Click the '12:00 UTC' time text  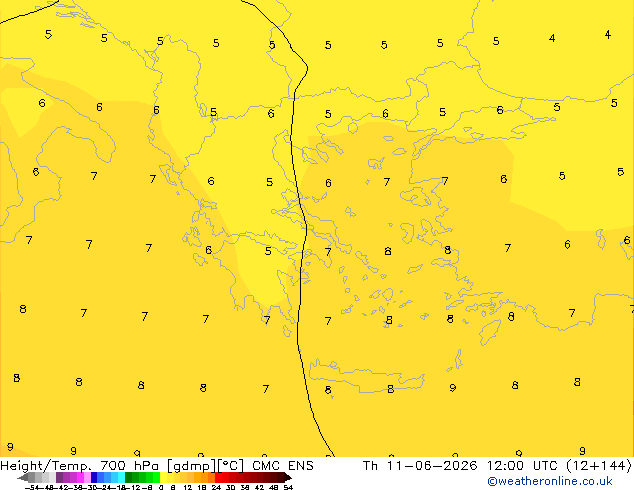coord(520,466)
